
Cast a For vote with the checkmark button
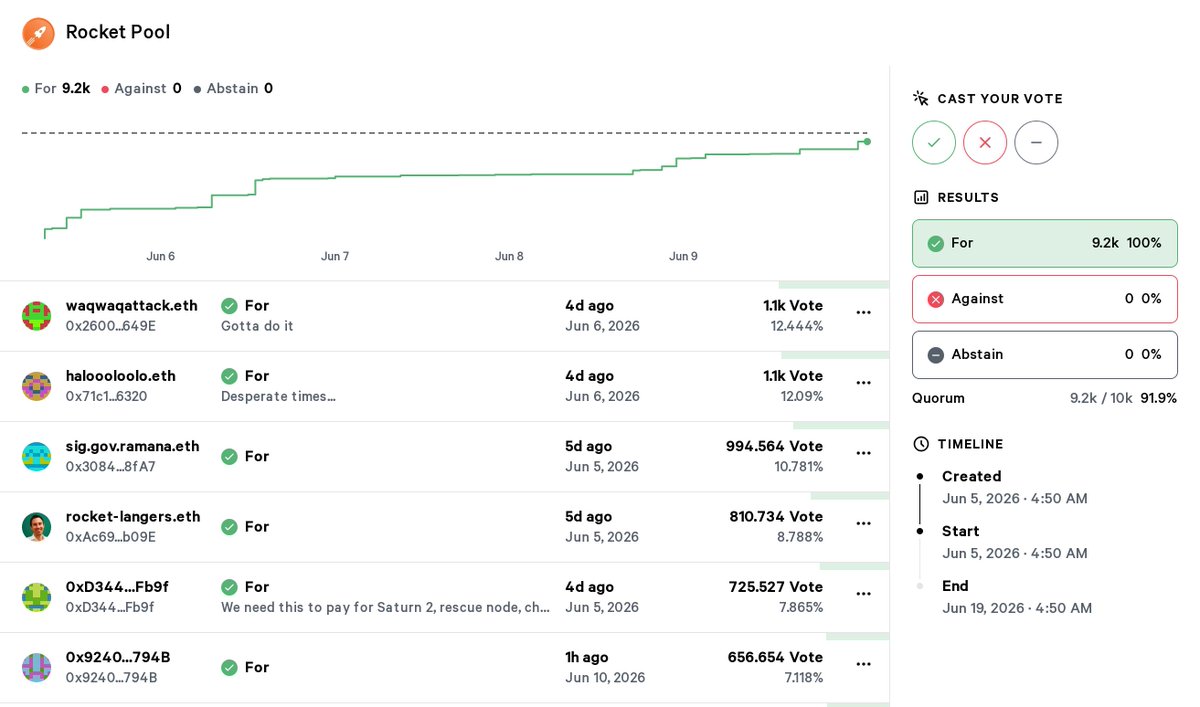[934, 143]
